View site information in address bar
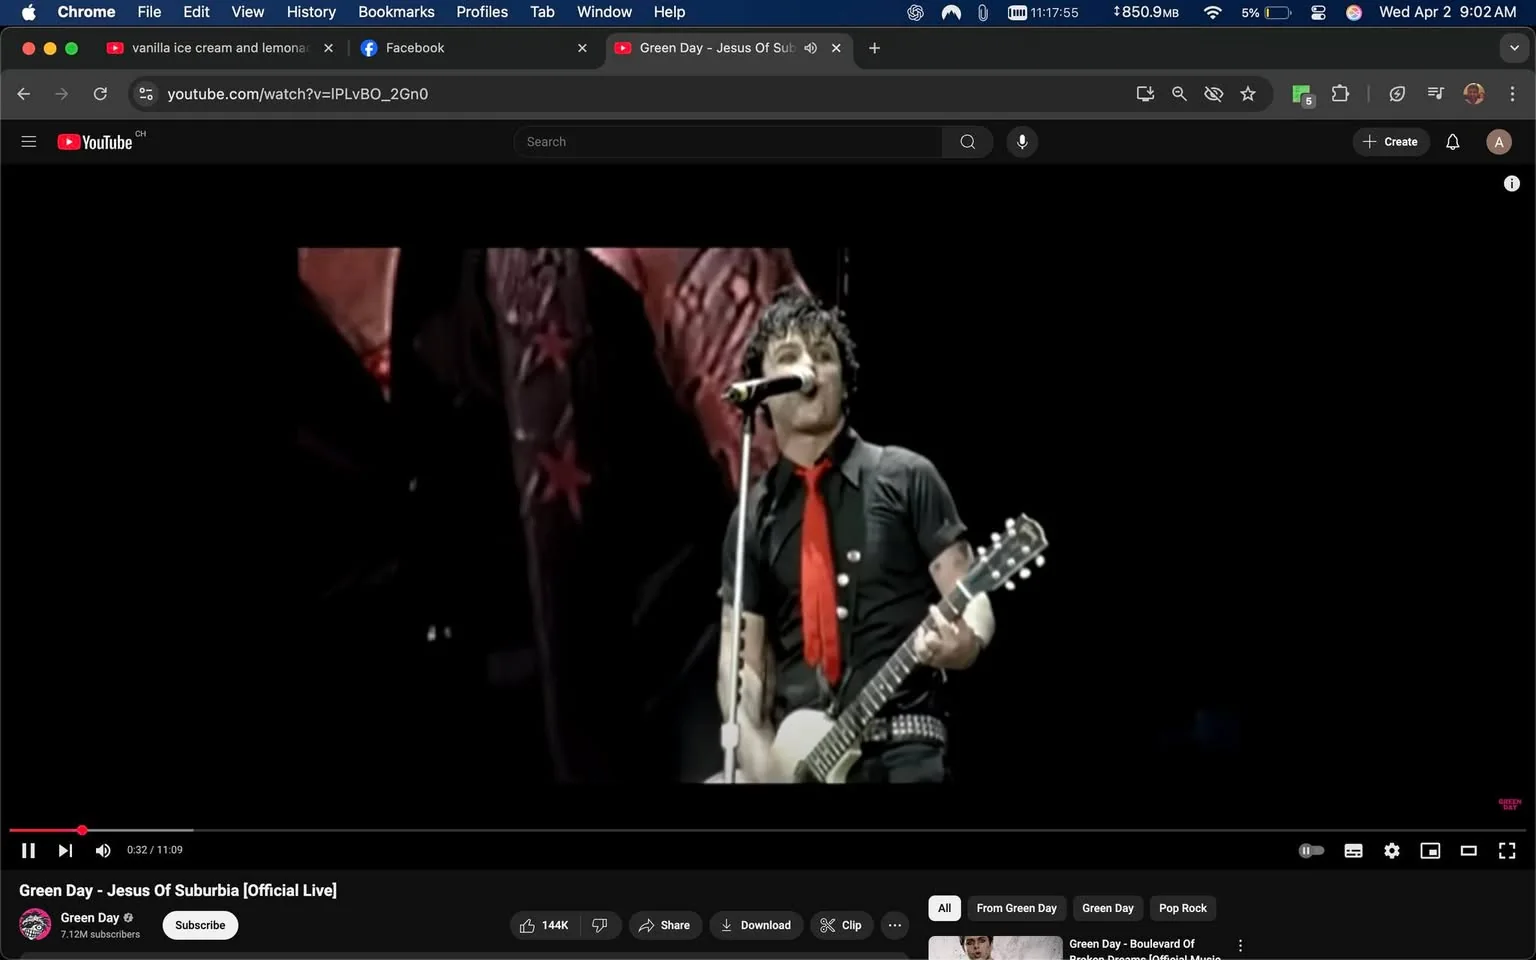Image resolution: width=1536 pixels, height=960 pixels. 146,94
